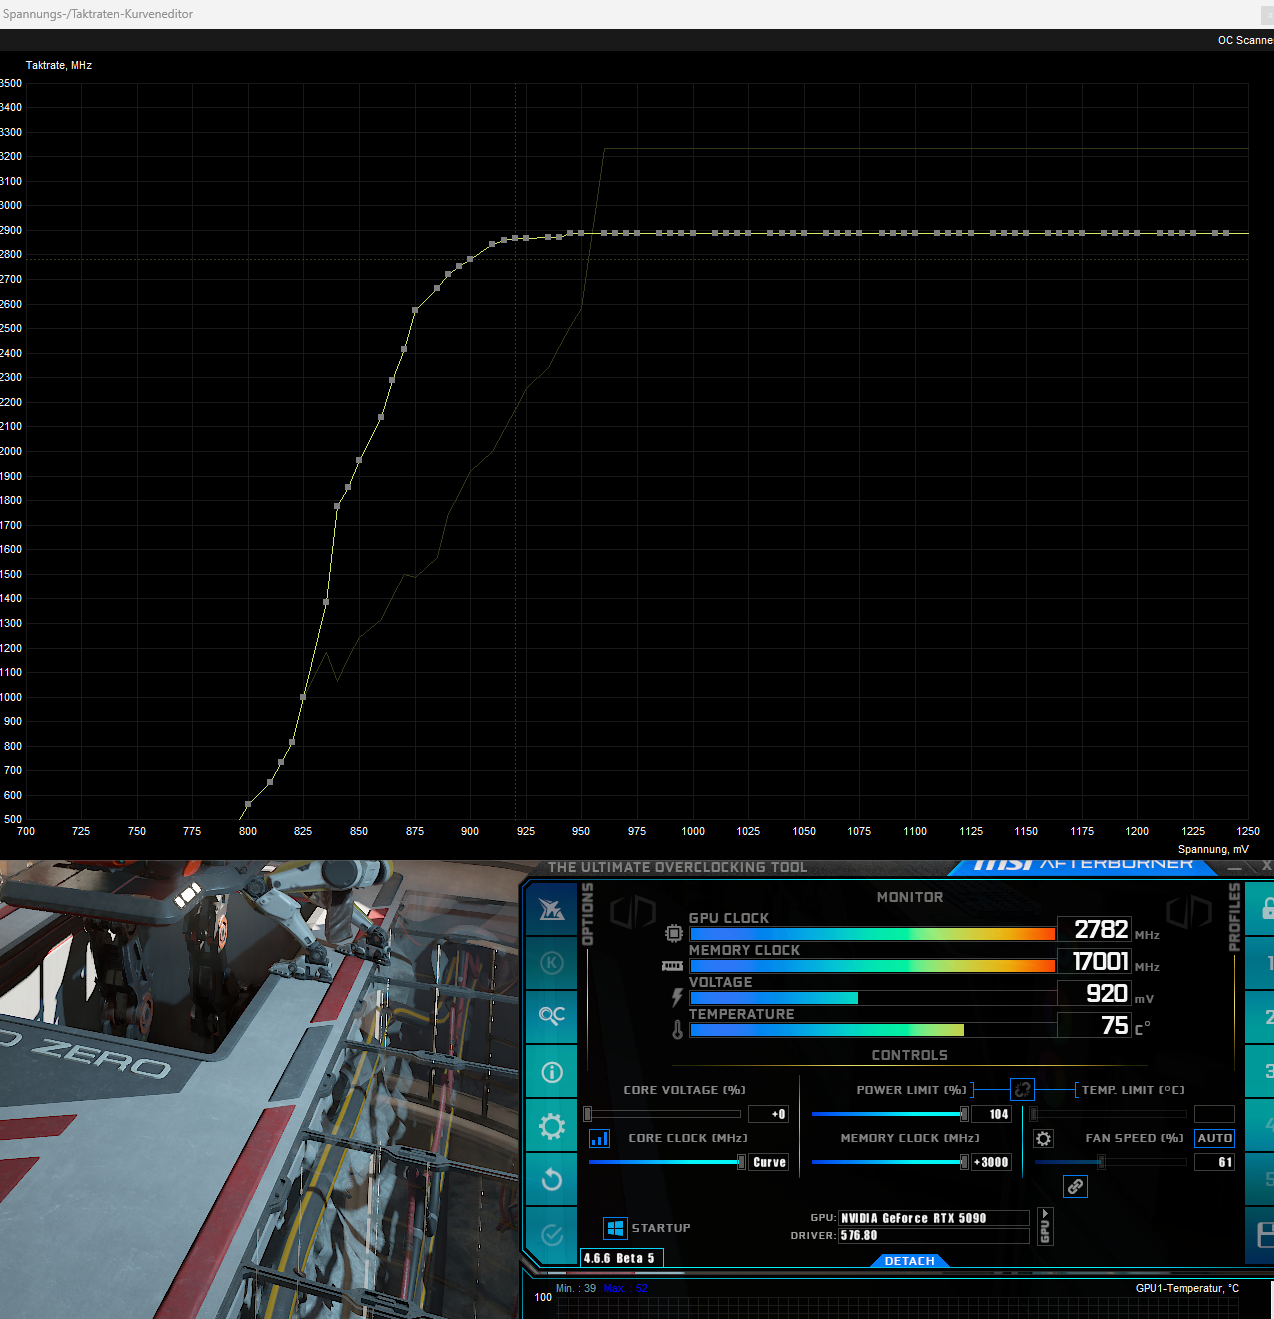Click the memory clock 17001 MHz readout
The width and height of the screenshot is (1274, 1319).
point(1094,961)
